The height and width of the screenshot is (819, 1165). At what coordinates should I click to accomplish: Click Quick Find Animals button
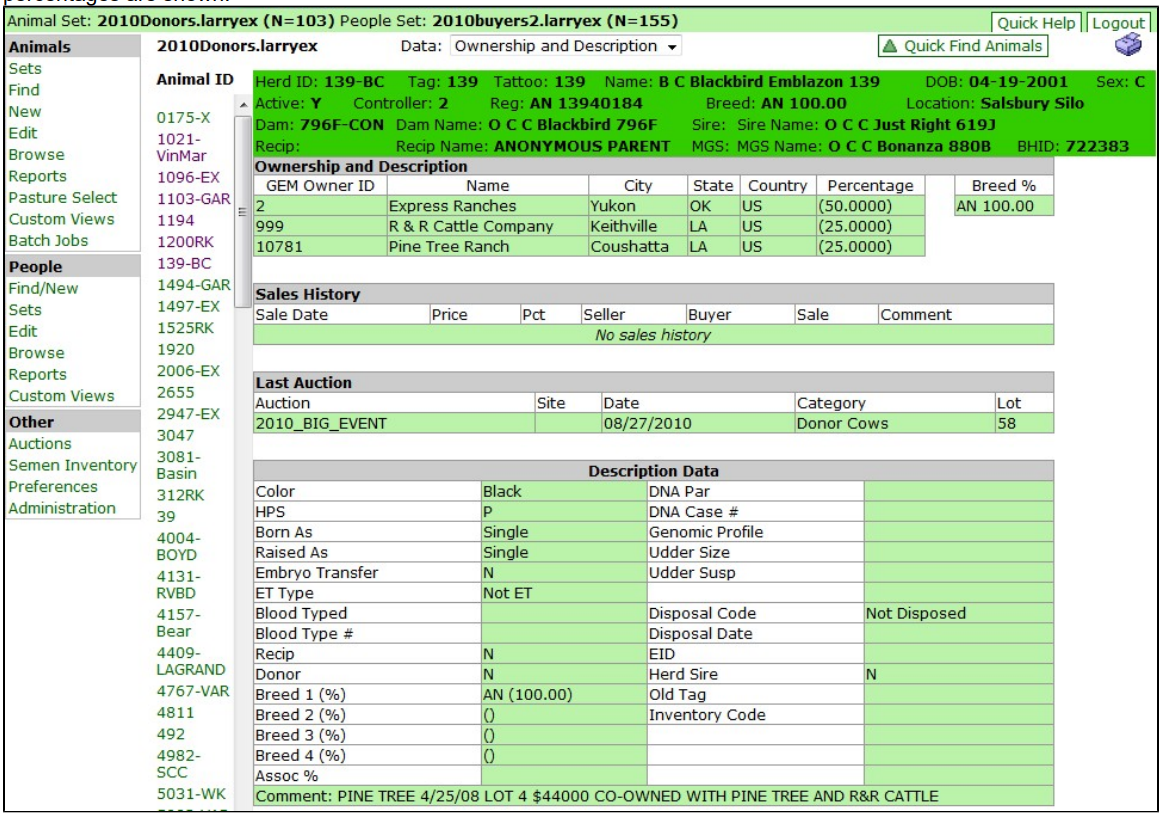coord(963,46)
